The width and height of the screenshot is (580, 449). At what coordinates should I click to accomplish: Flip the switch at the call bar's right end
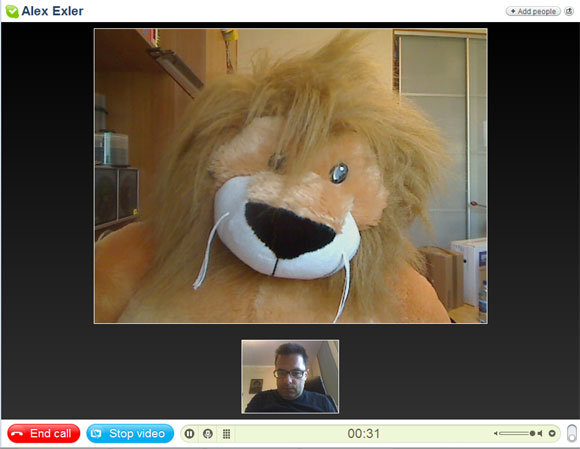coord(572,433)
